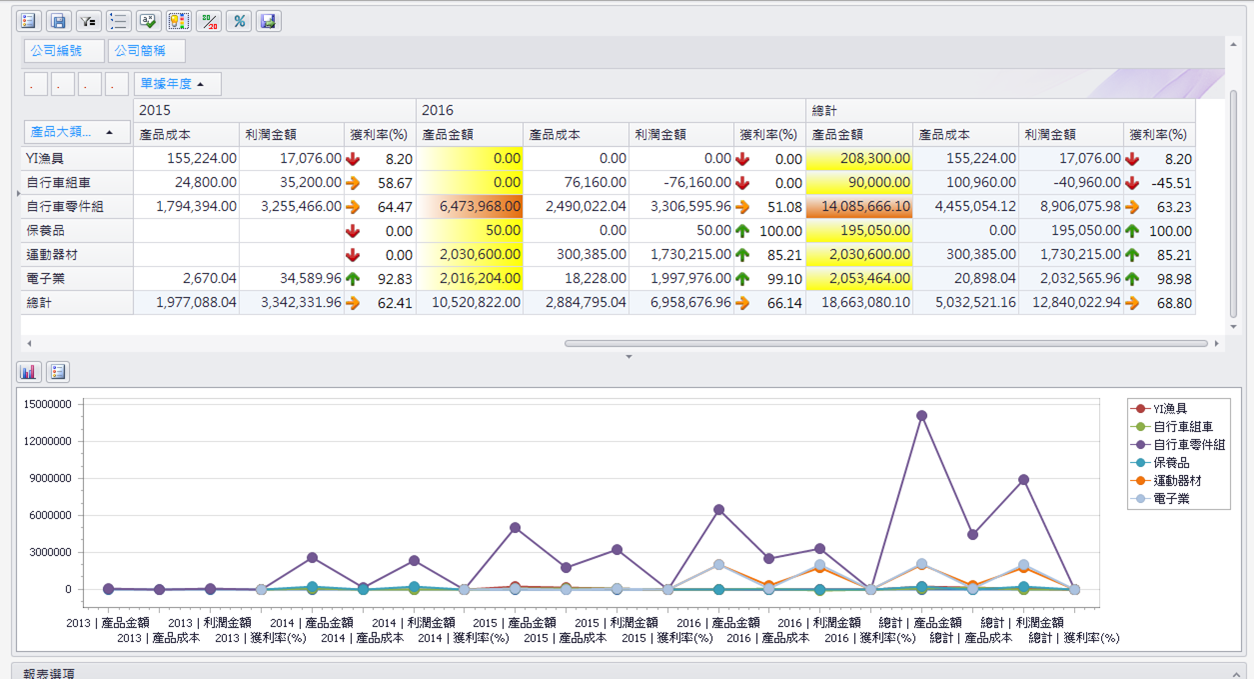Screen dimensions: 1254x679
Task: Collapse the splitter arrow between table and chart
Action: click(x=628, y=356)
